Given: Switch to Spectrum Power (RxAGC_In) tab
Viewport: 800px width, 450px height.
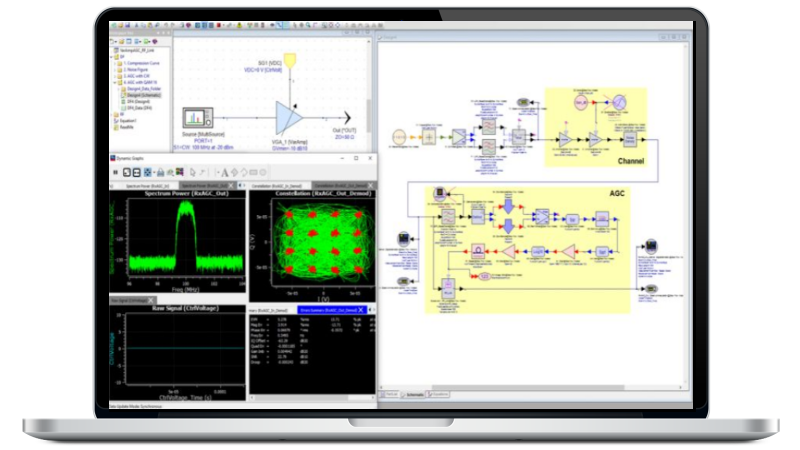Looking at the screenshot, I should pyautogui.click(x=147, y=186).
